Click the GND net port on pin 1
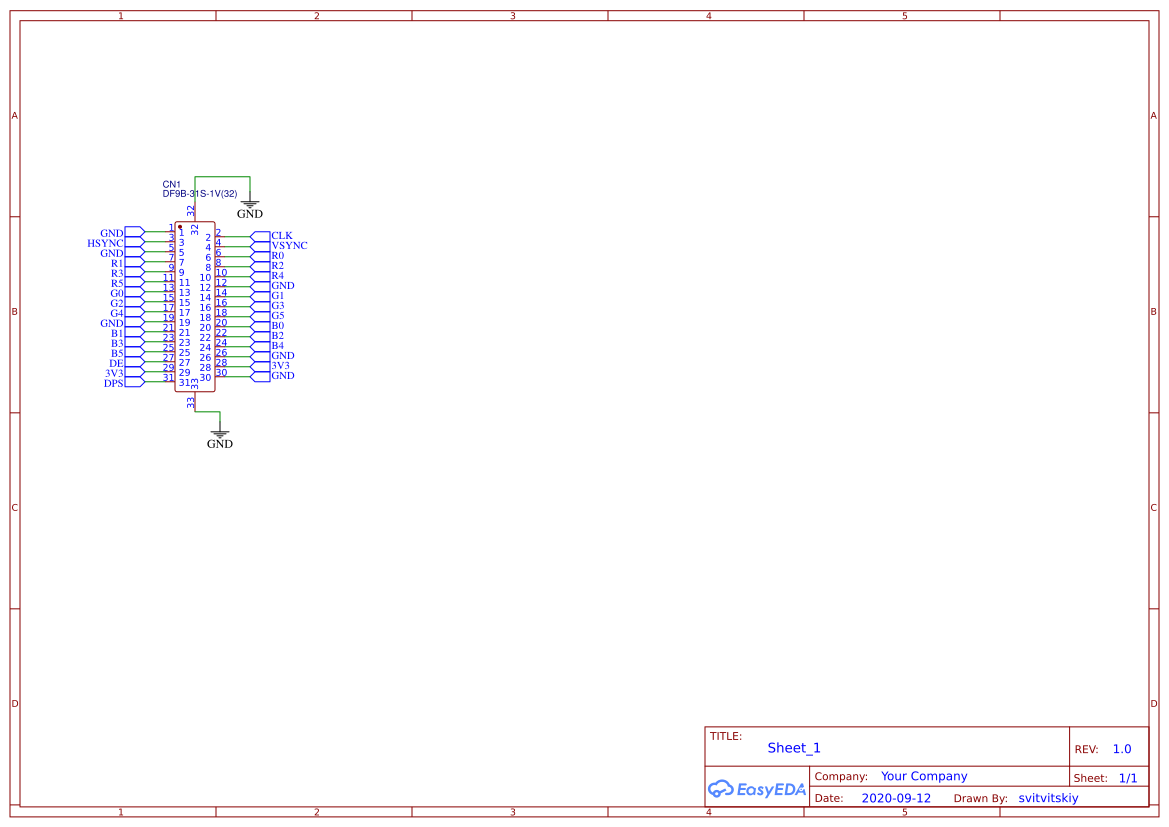Screen dimensions: 1169x827 [x=122, y=233]
